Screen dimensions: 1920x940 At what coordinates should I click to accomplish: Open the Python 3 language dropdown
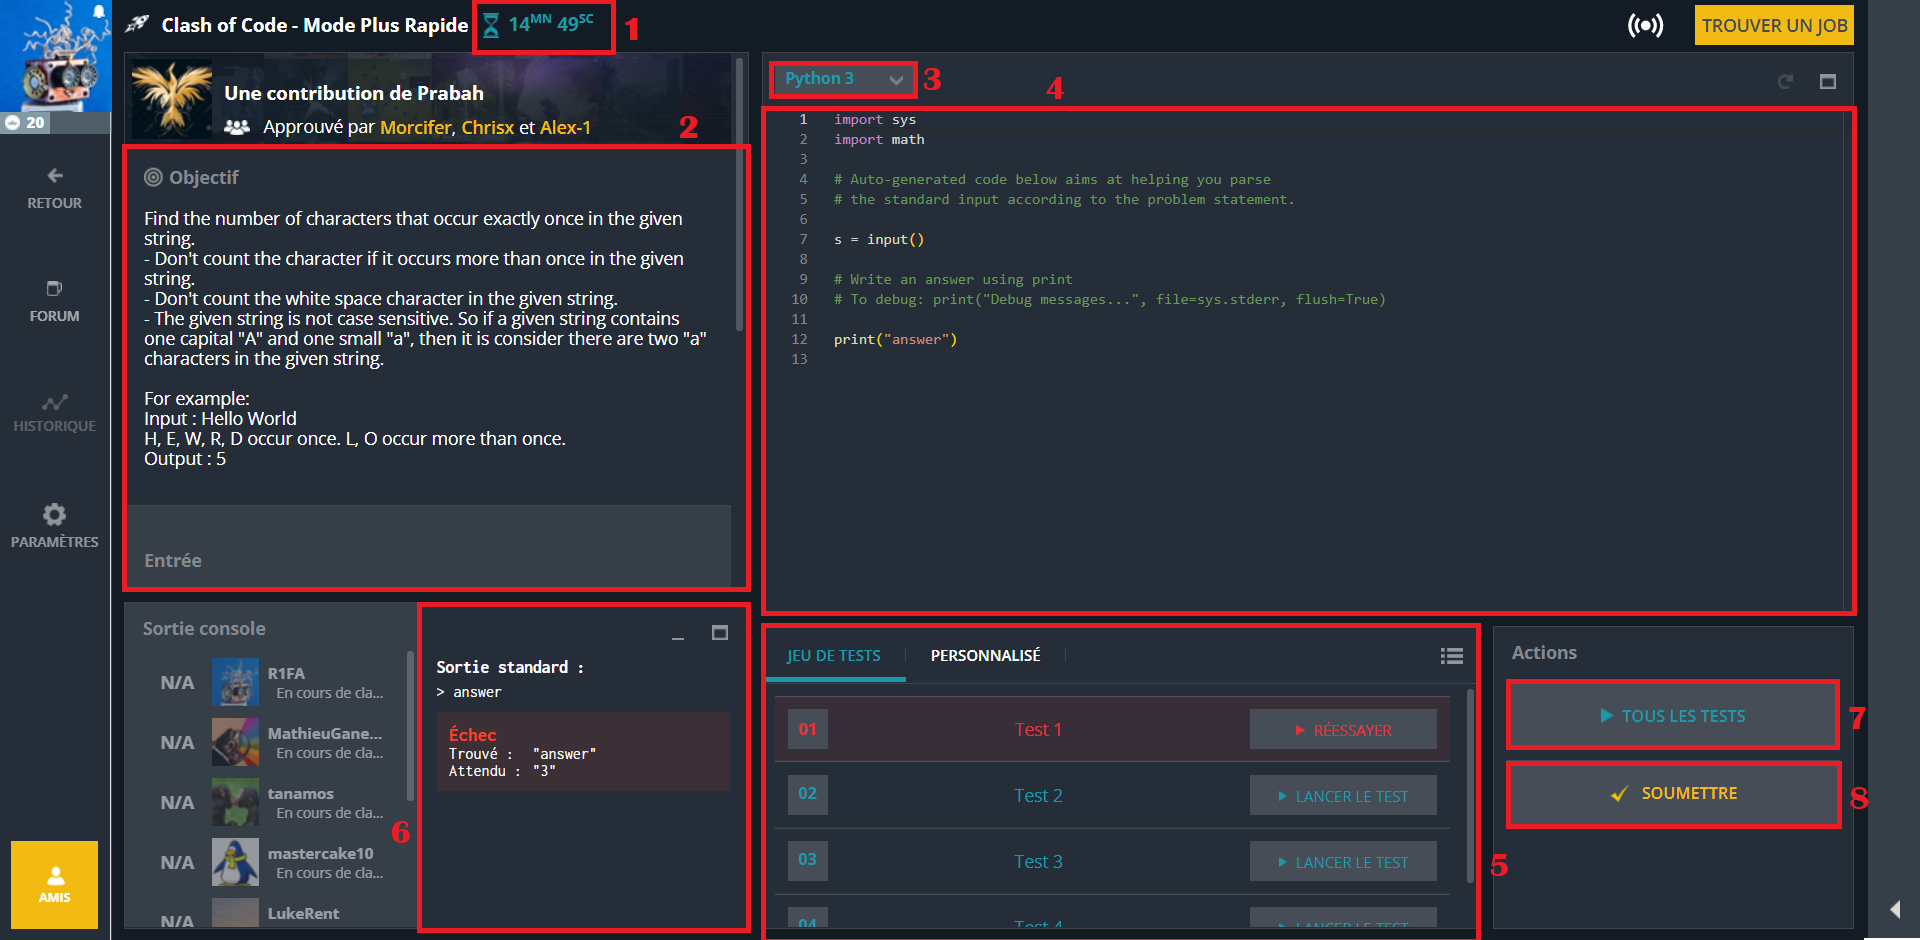click(843, 79)
